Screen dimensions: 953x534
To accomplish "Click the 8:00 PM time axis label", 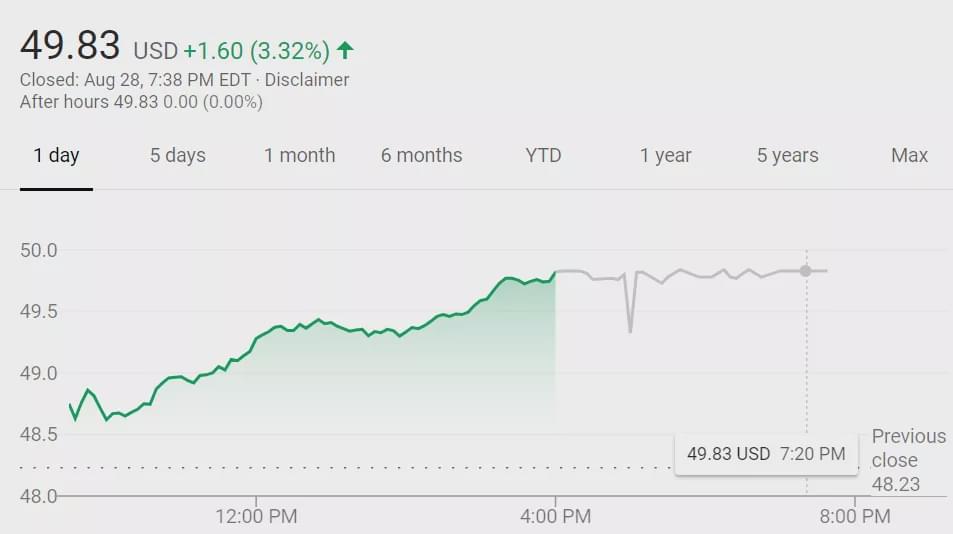I will pyautogui.click(x=855, y=516).
